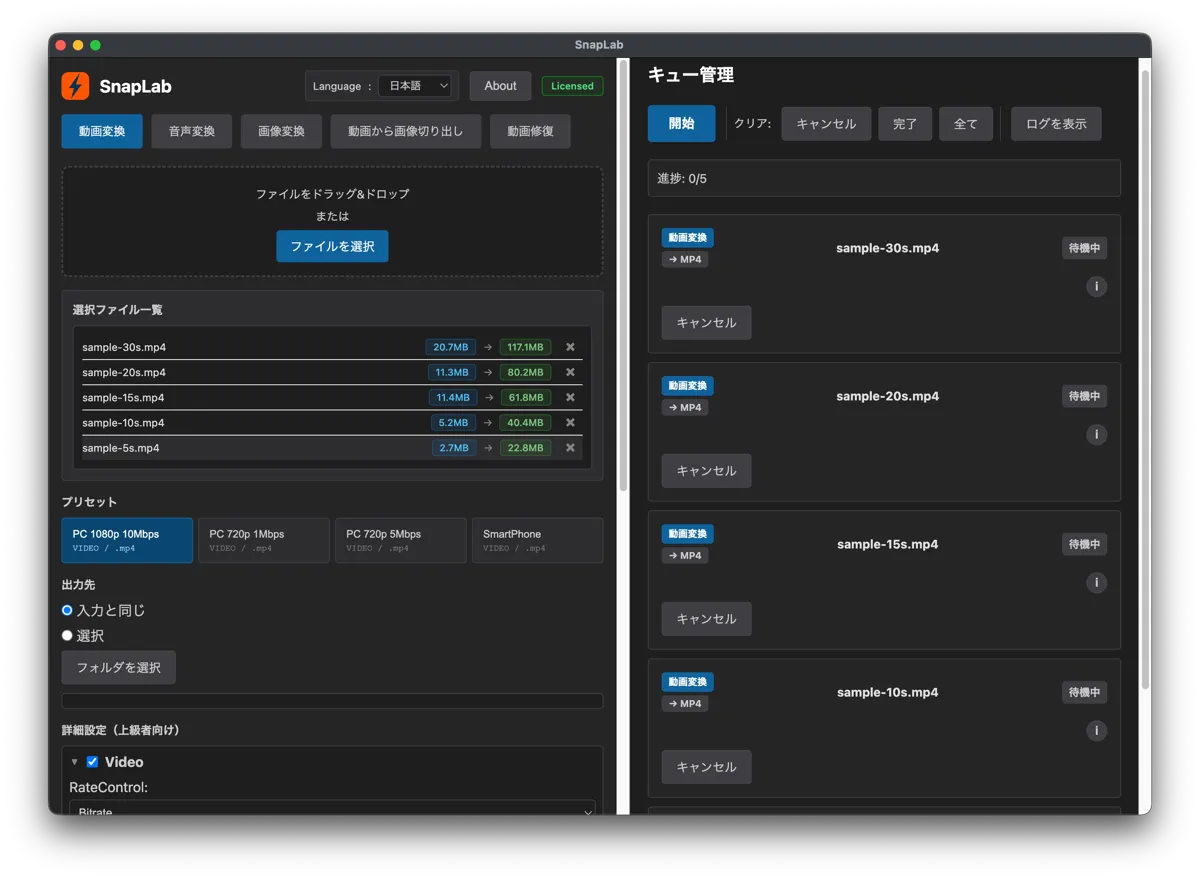Image resolution: width=1200 pixels, height=879 pixels.
Task: Click the green Licensed badge
Action: click(572, 86)
